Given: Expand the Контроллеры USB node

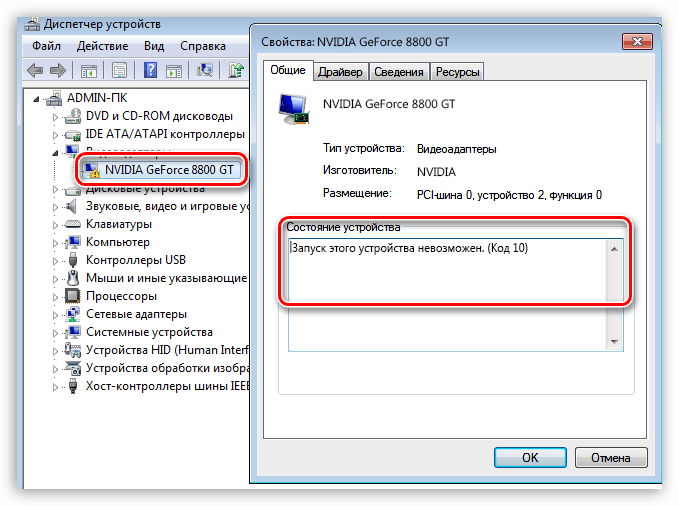Looking at the screenshot, I should click(x=55, y=261).
